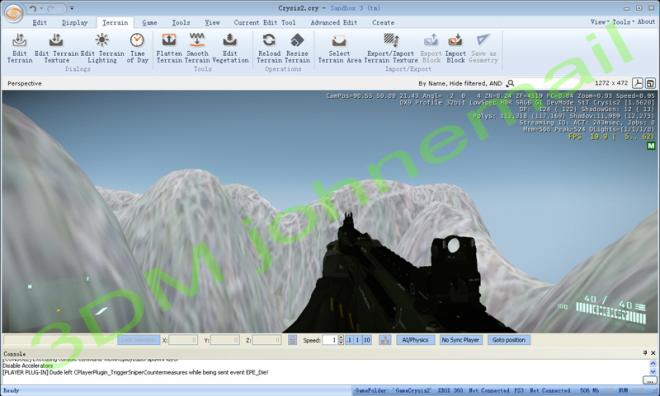Open the Time of Day editor

137,48
